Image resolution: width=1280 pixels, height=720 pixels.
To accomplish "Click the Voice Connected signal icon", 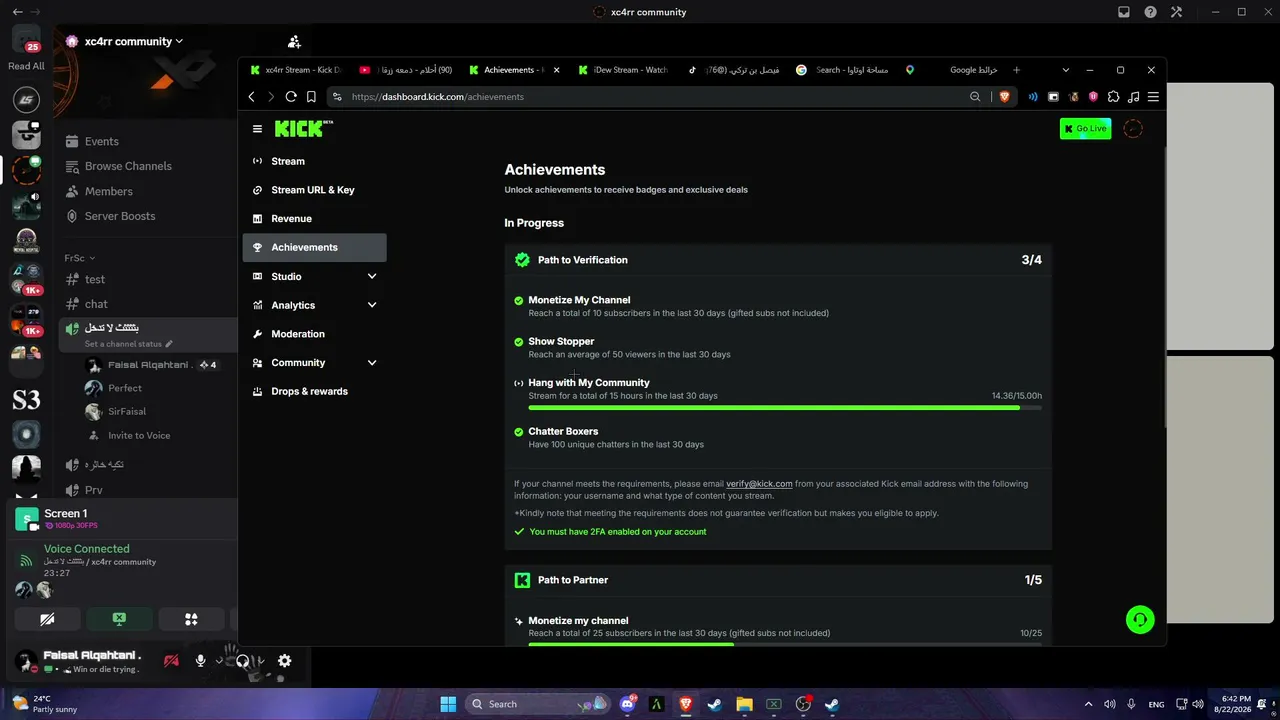I will pyautogui.click(x=26, y=561).
